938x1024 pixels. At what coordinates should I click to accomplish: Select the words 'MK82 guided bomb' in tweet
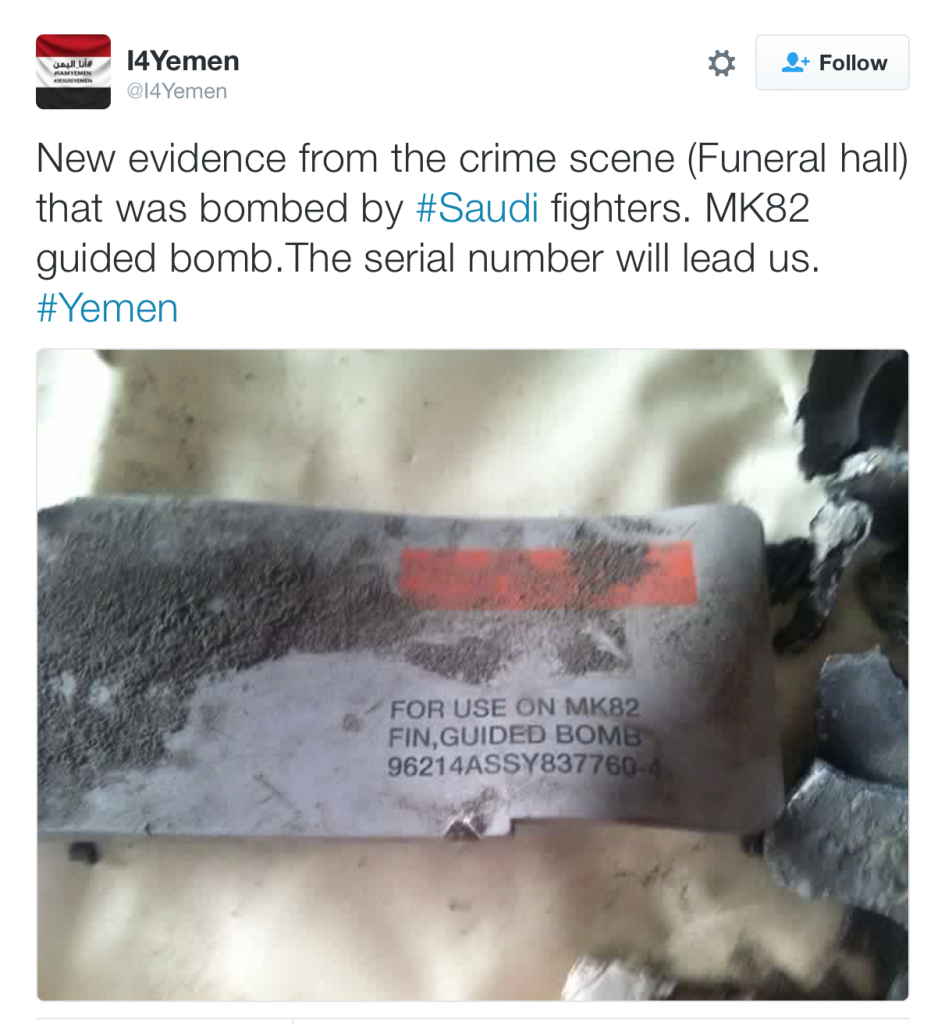(x=423, y=233)
